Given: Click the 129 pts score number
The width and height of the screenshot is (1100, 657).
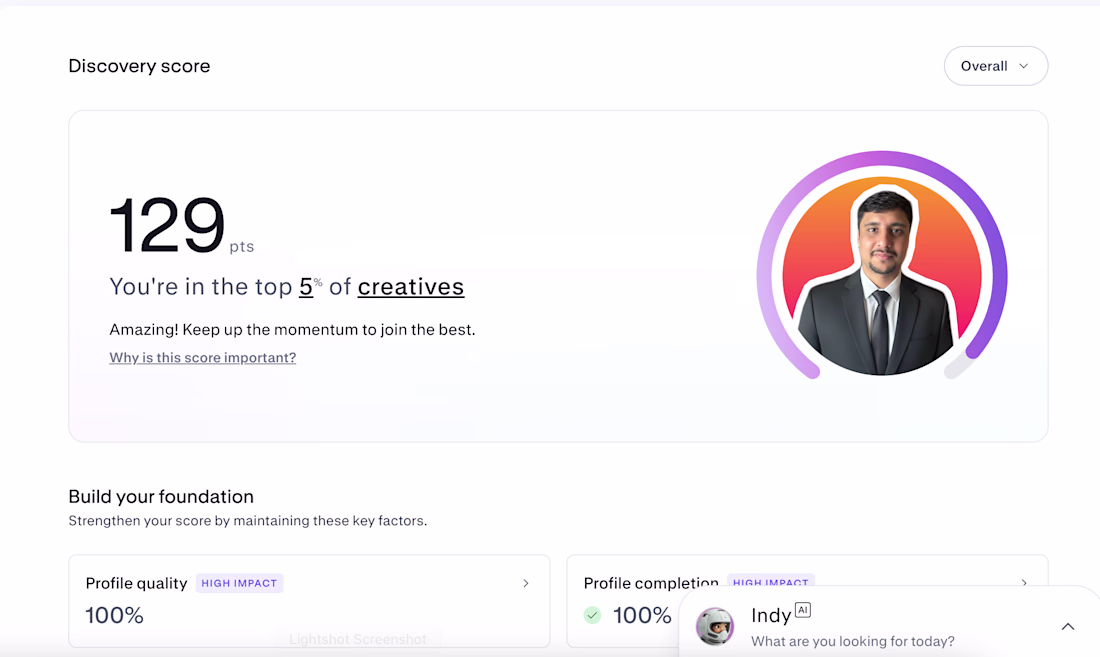Looking at the screenshot, I should (168, 226).
